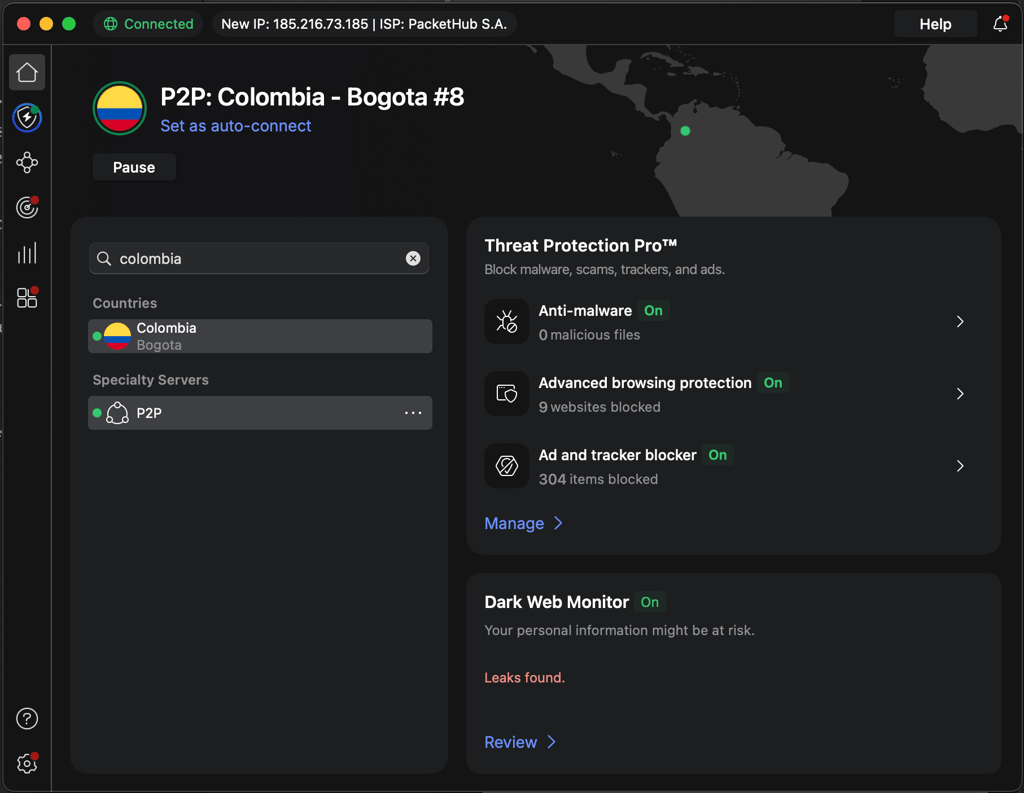Select the P2P specialty server row

pos(260,413)
